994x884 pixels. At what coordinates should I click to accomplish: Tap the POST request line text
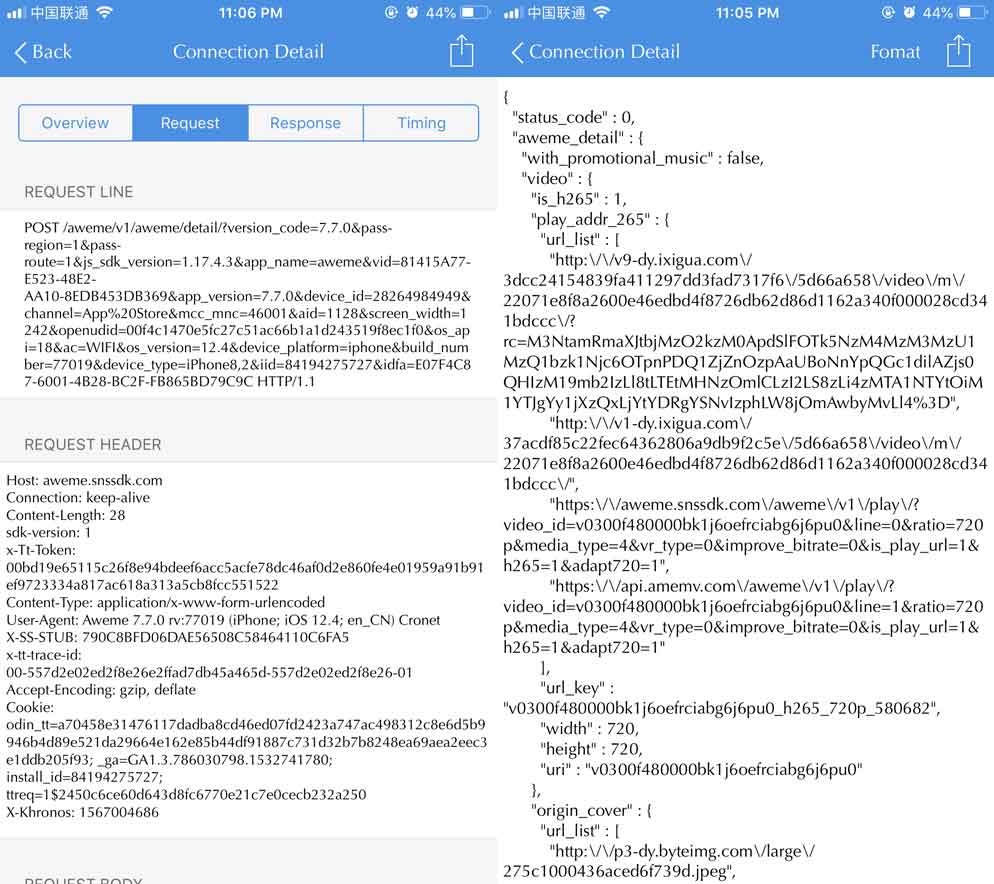[247, 304]
